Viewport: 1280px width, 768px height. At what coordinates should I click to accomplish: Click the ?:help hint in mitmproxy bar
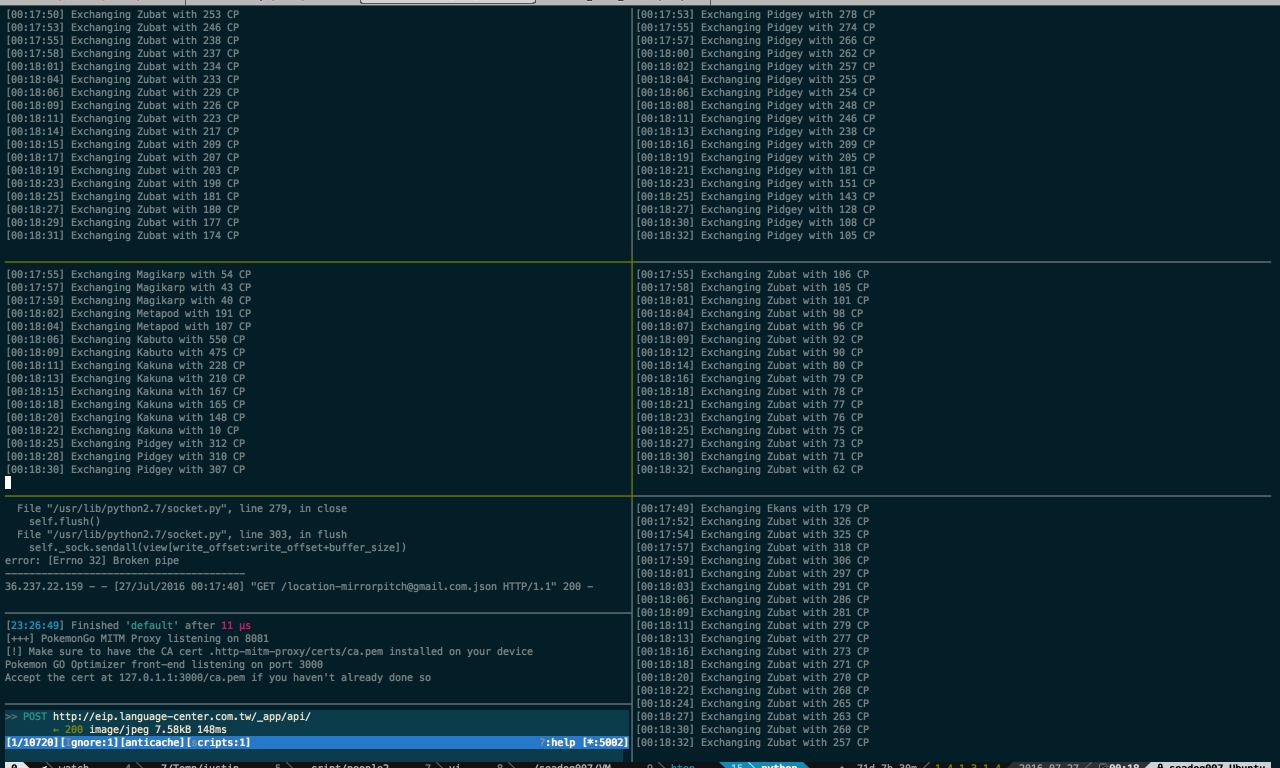557,742
